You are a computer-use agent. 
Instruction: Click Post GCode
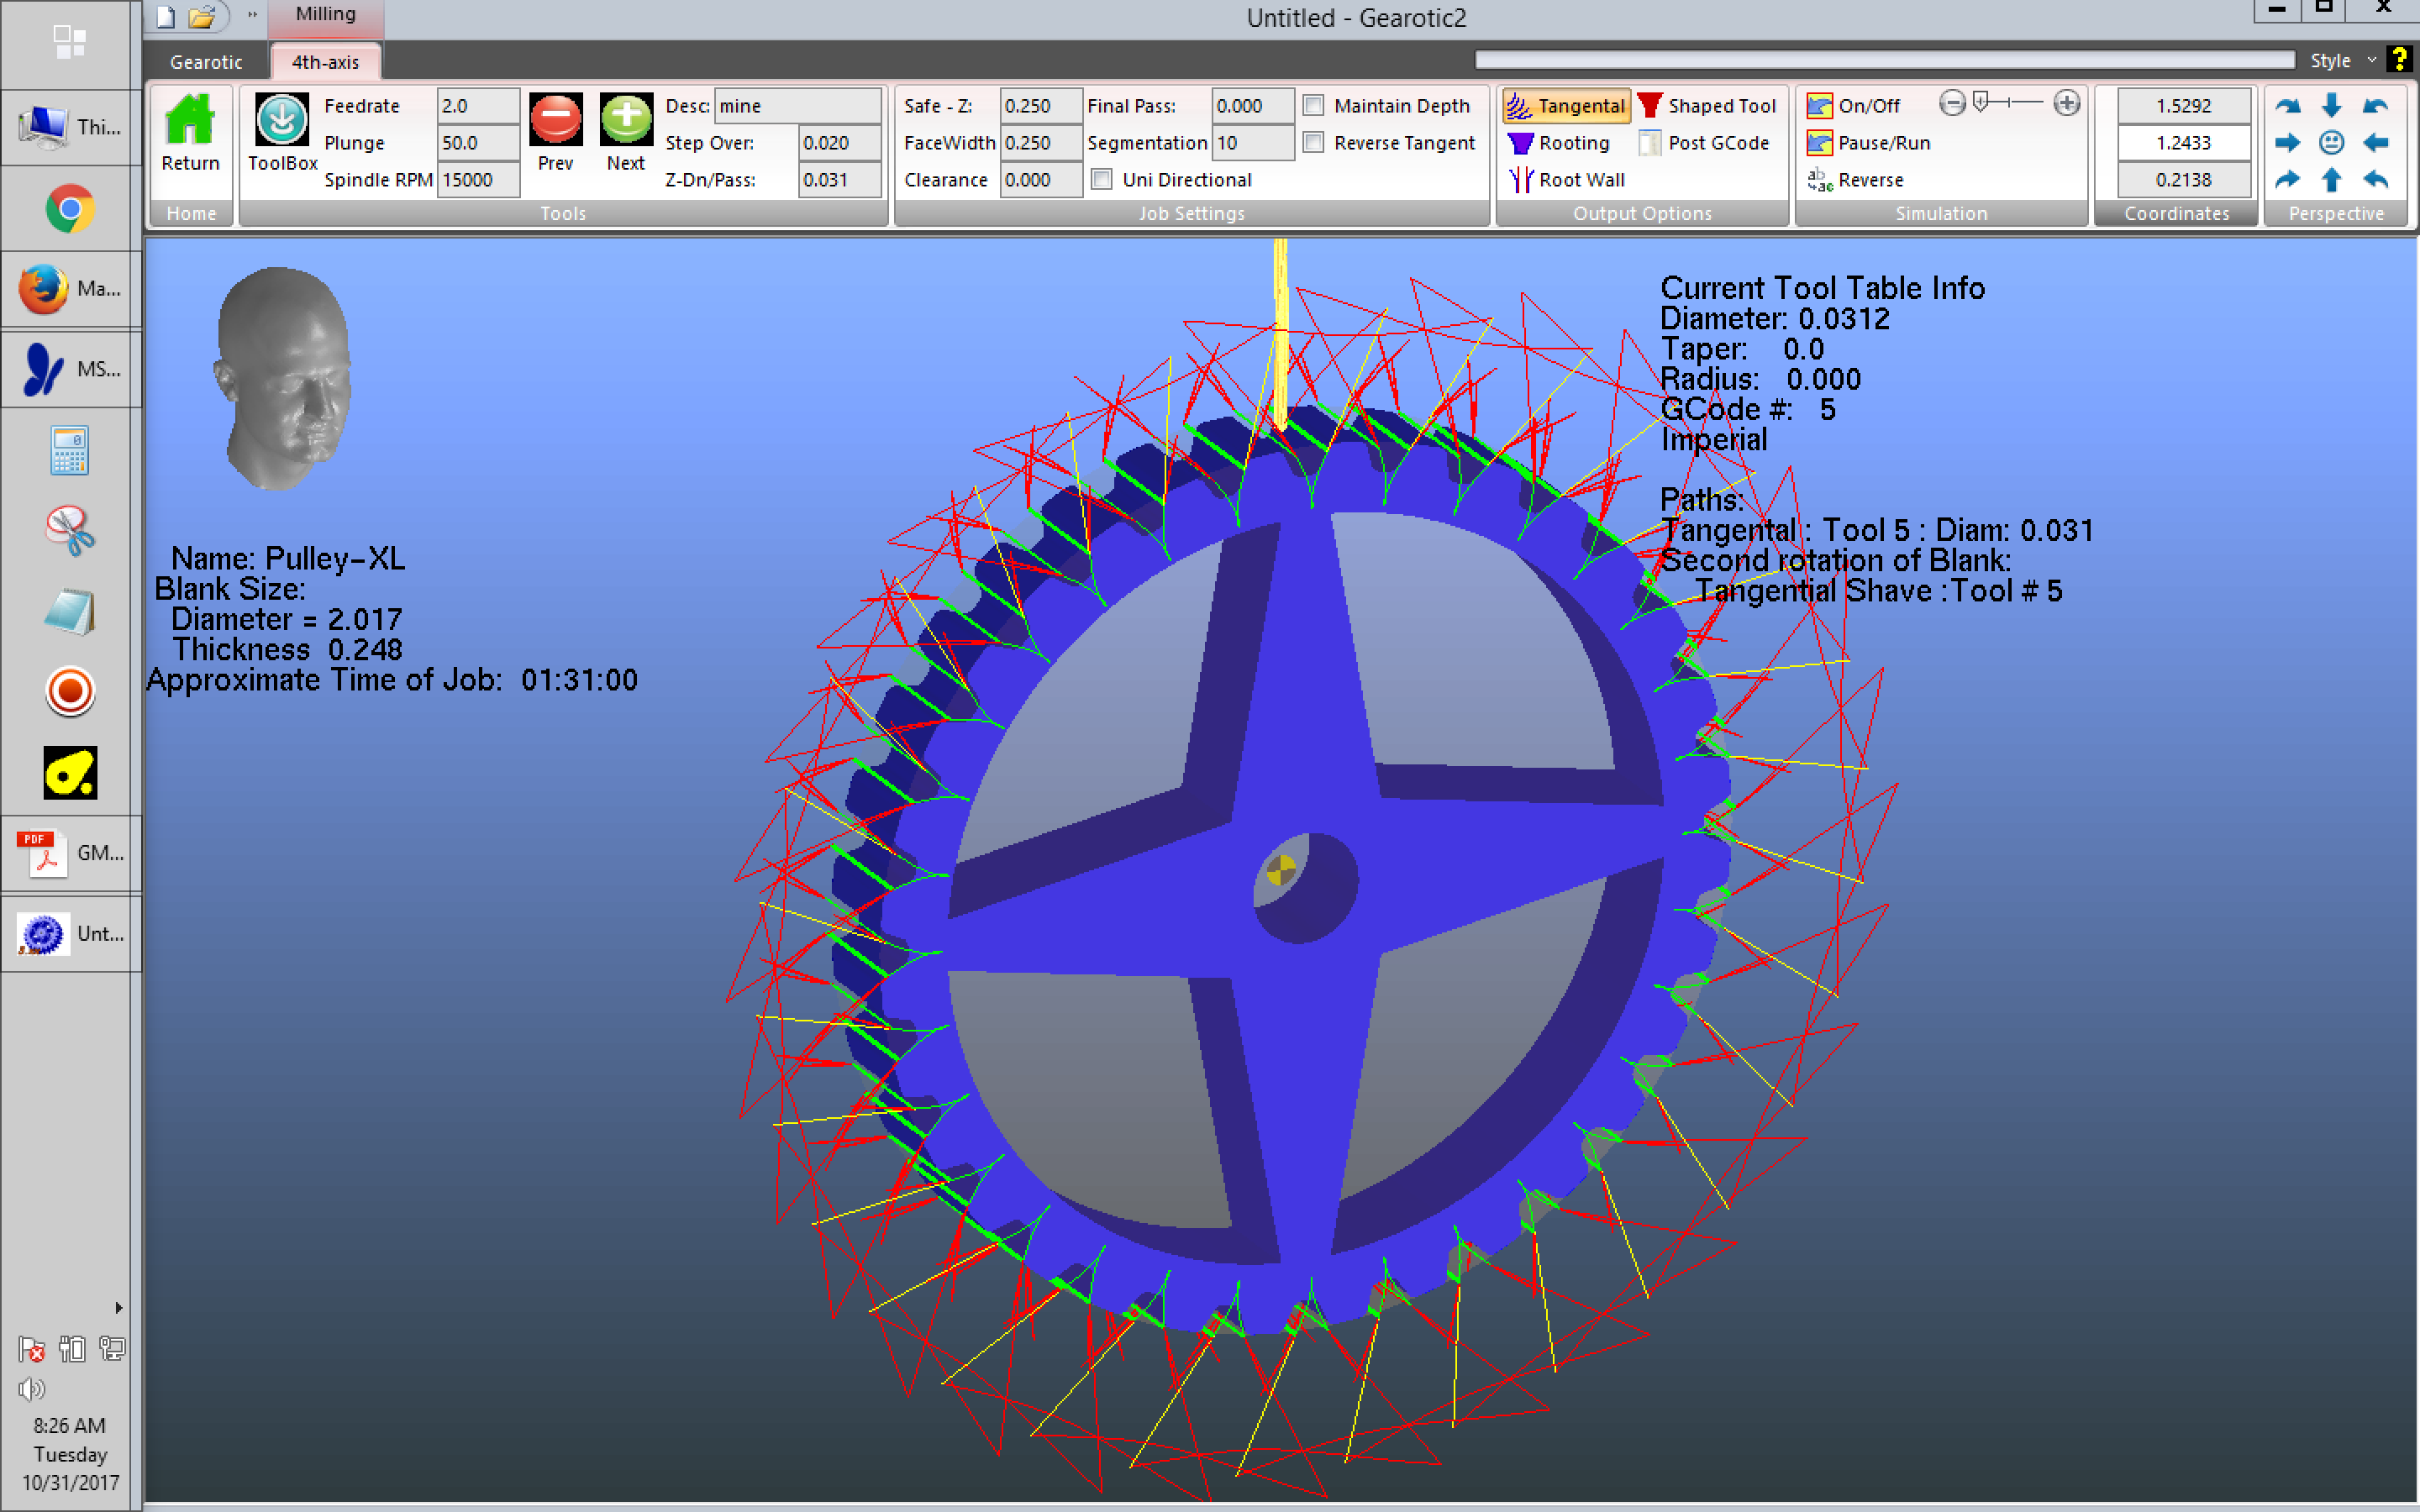pos(1704,143)
